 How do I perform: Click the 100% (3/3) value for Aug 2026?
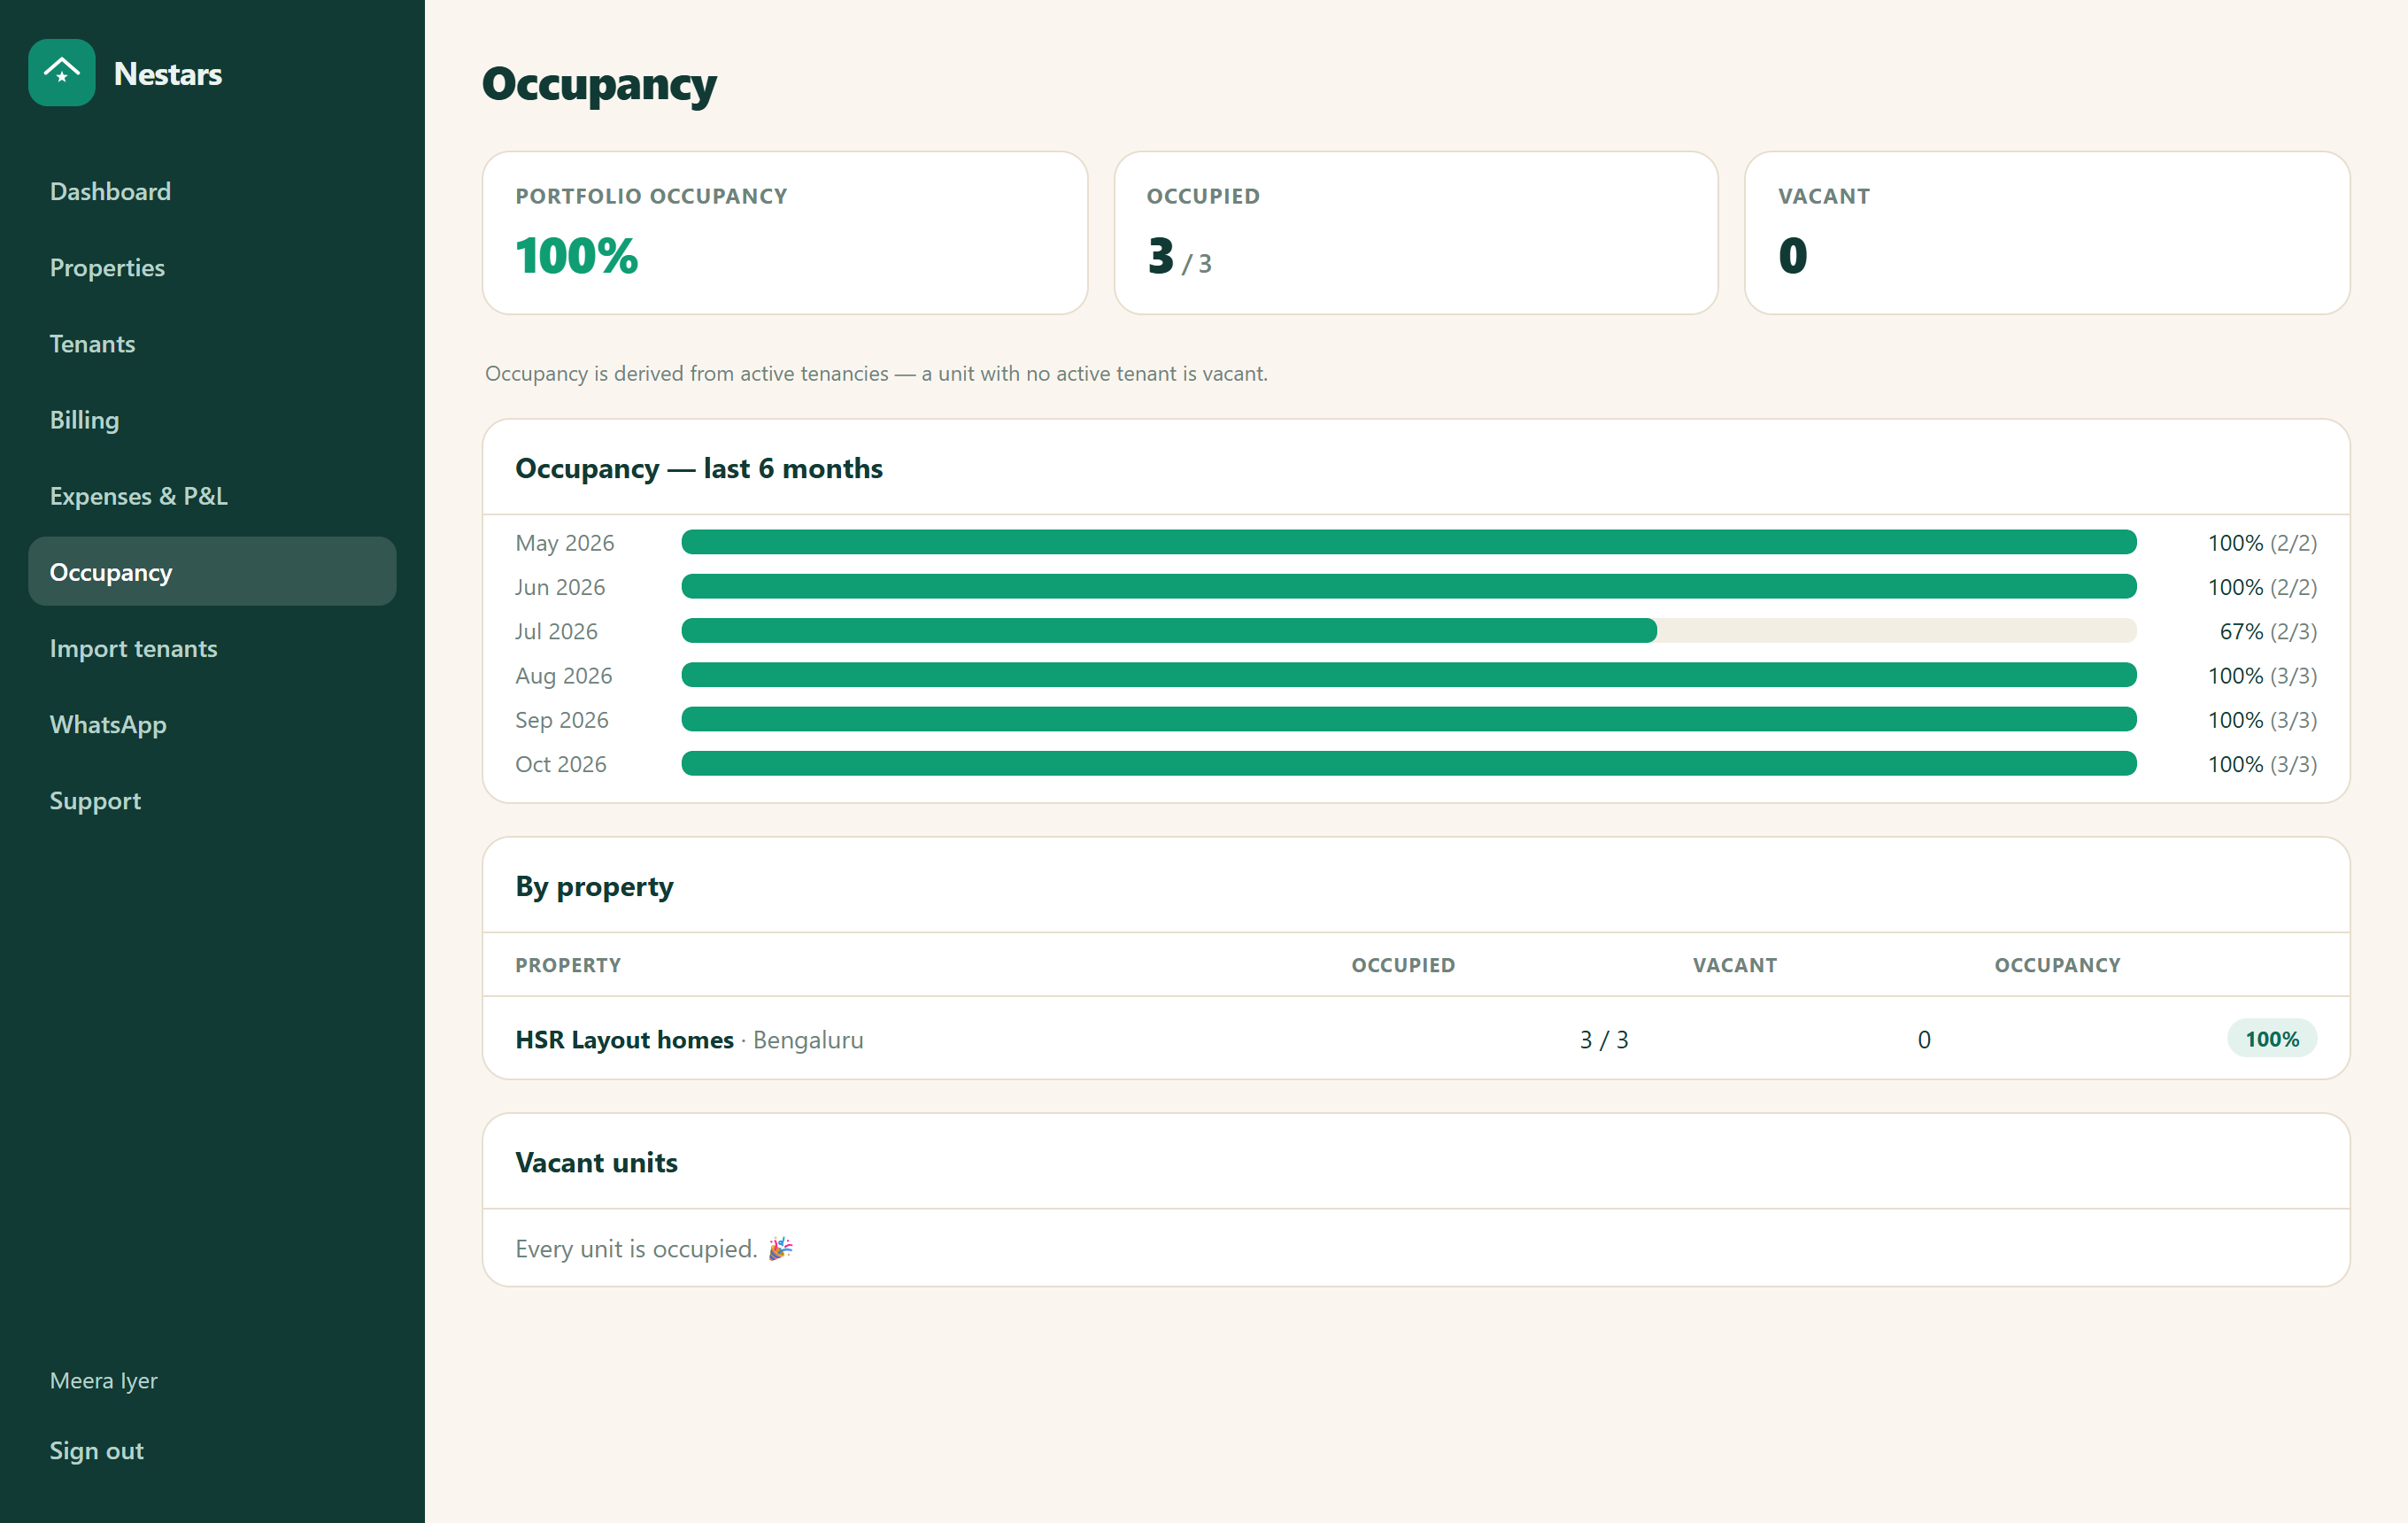tap(2262, 676)
